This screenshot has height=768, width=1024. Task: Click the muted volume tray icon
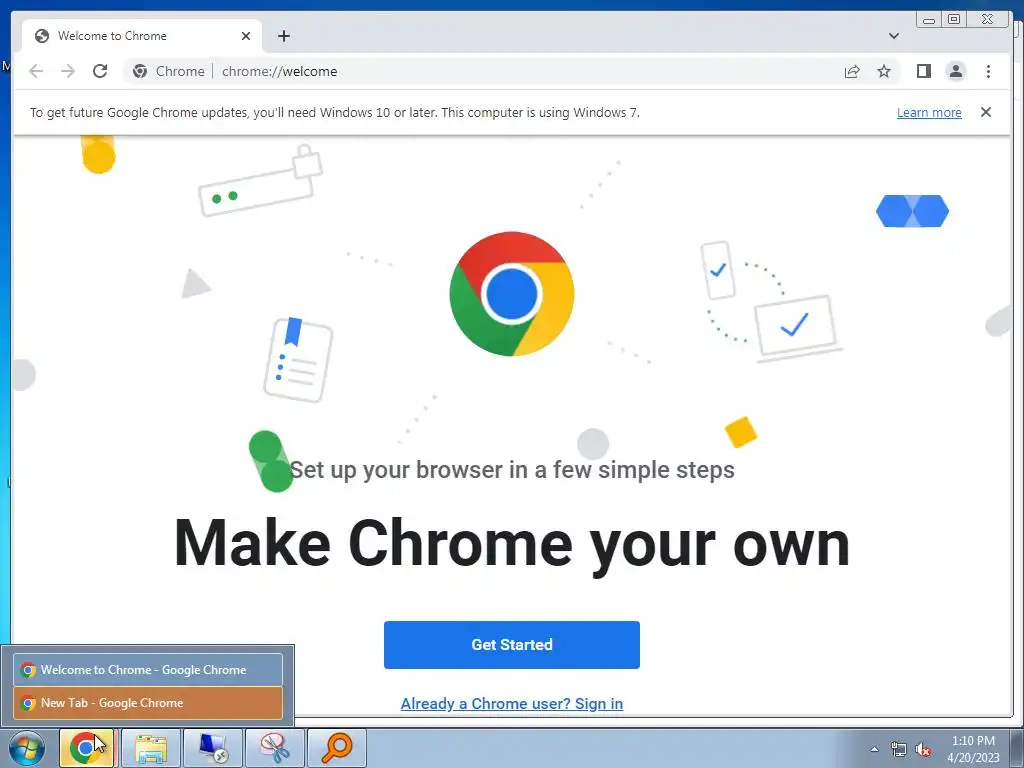(x=922, y=749)
